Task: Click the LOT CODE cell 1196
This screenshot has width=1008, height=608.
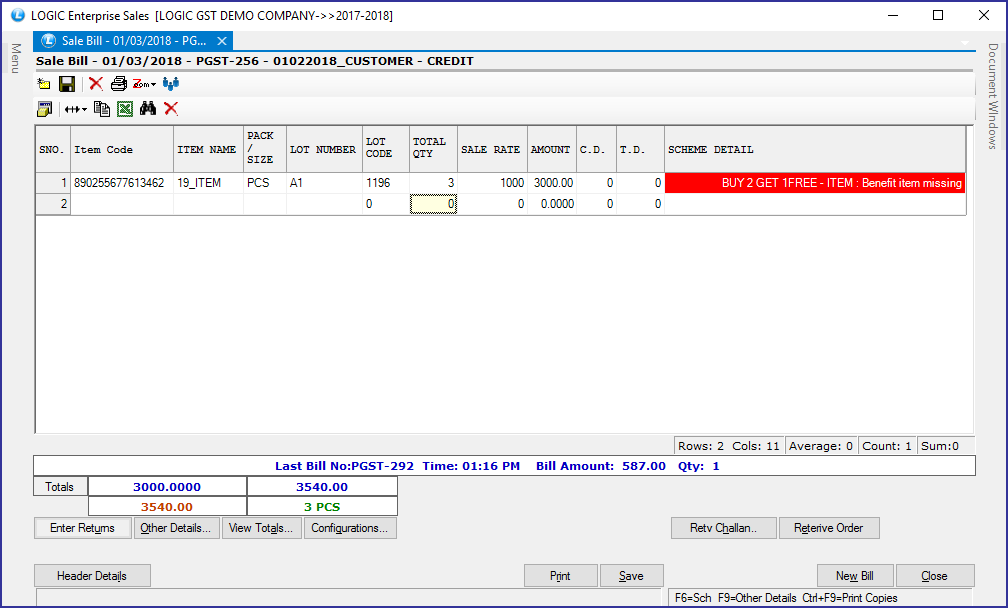Action: point(386,183)
